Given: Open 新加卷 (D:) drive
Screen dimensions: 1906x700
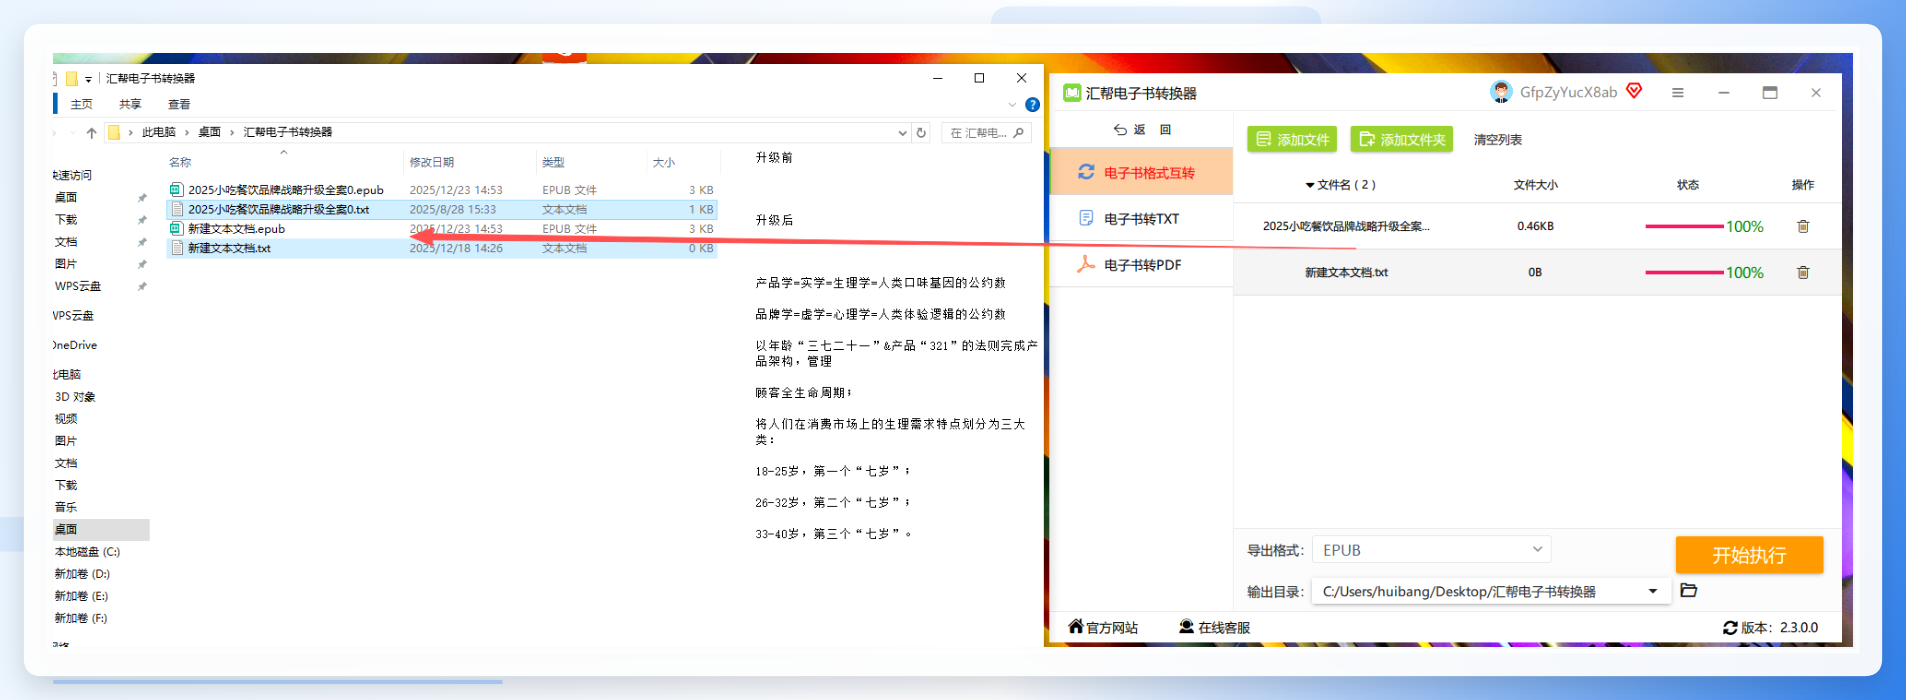Looking at the screenshot, I should pos(82,574).
